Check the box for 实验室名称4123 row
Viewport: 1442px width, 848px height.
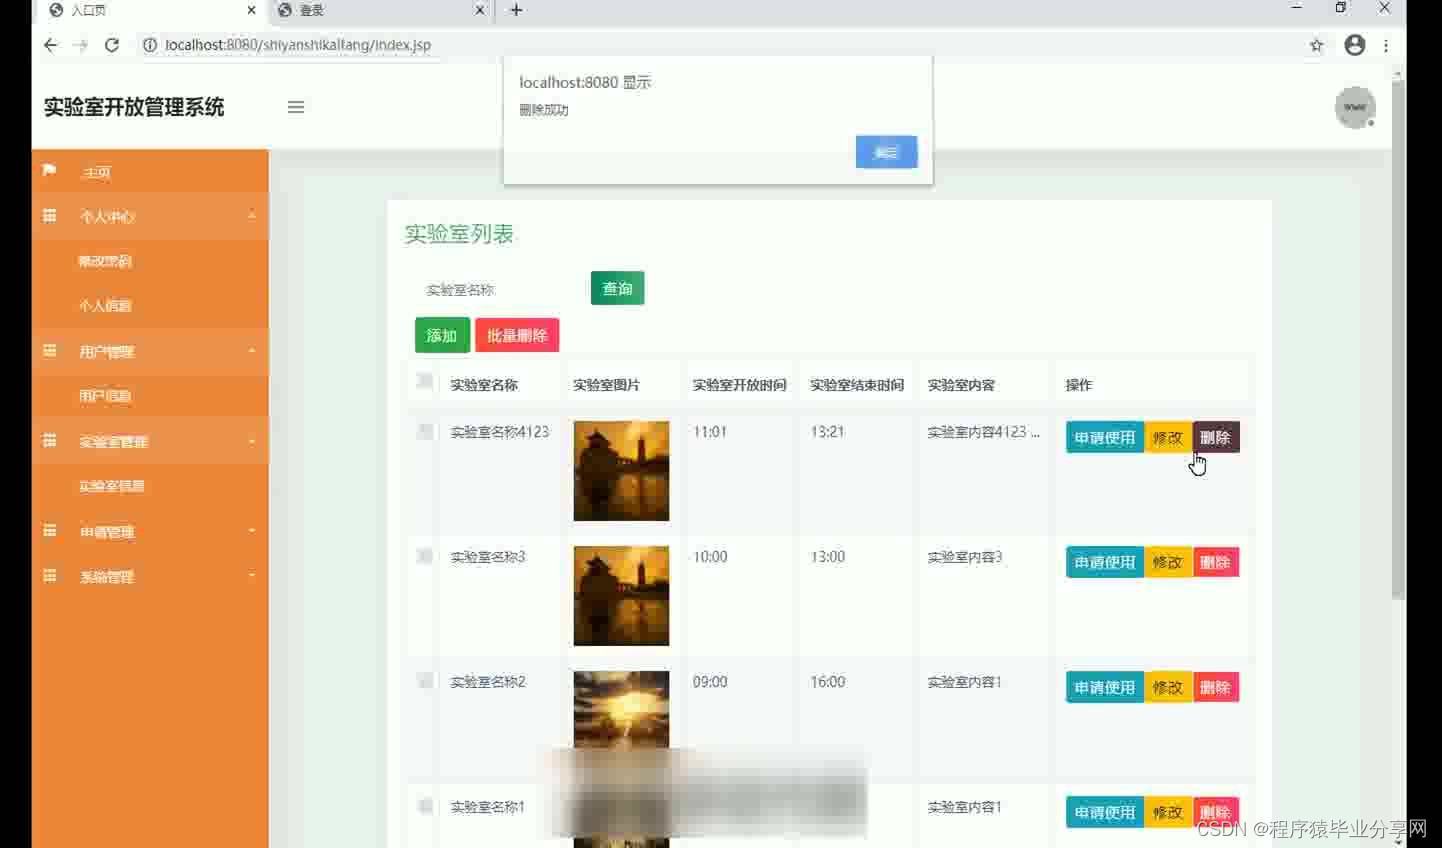coord(425,431)
